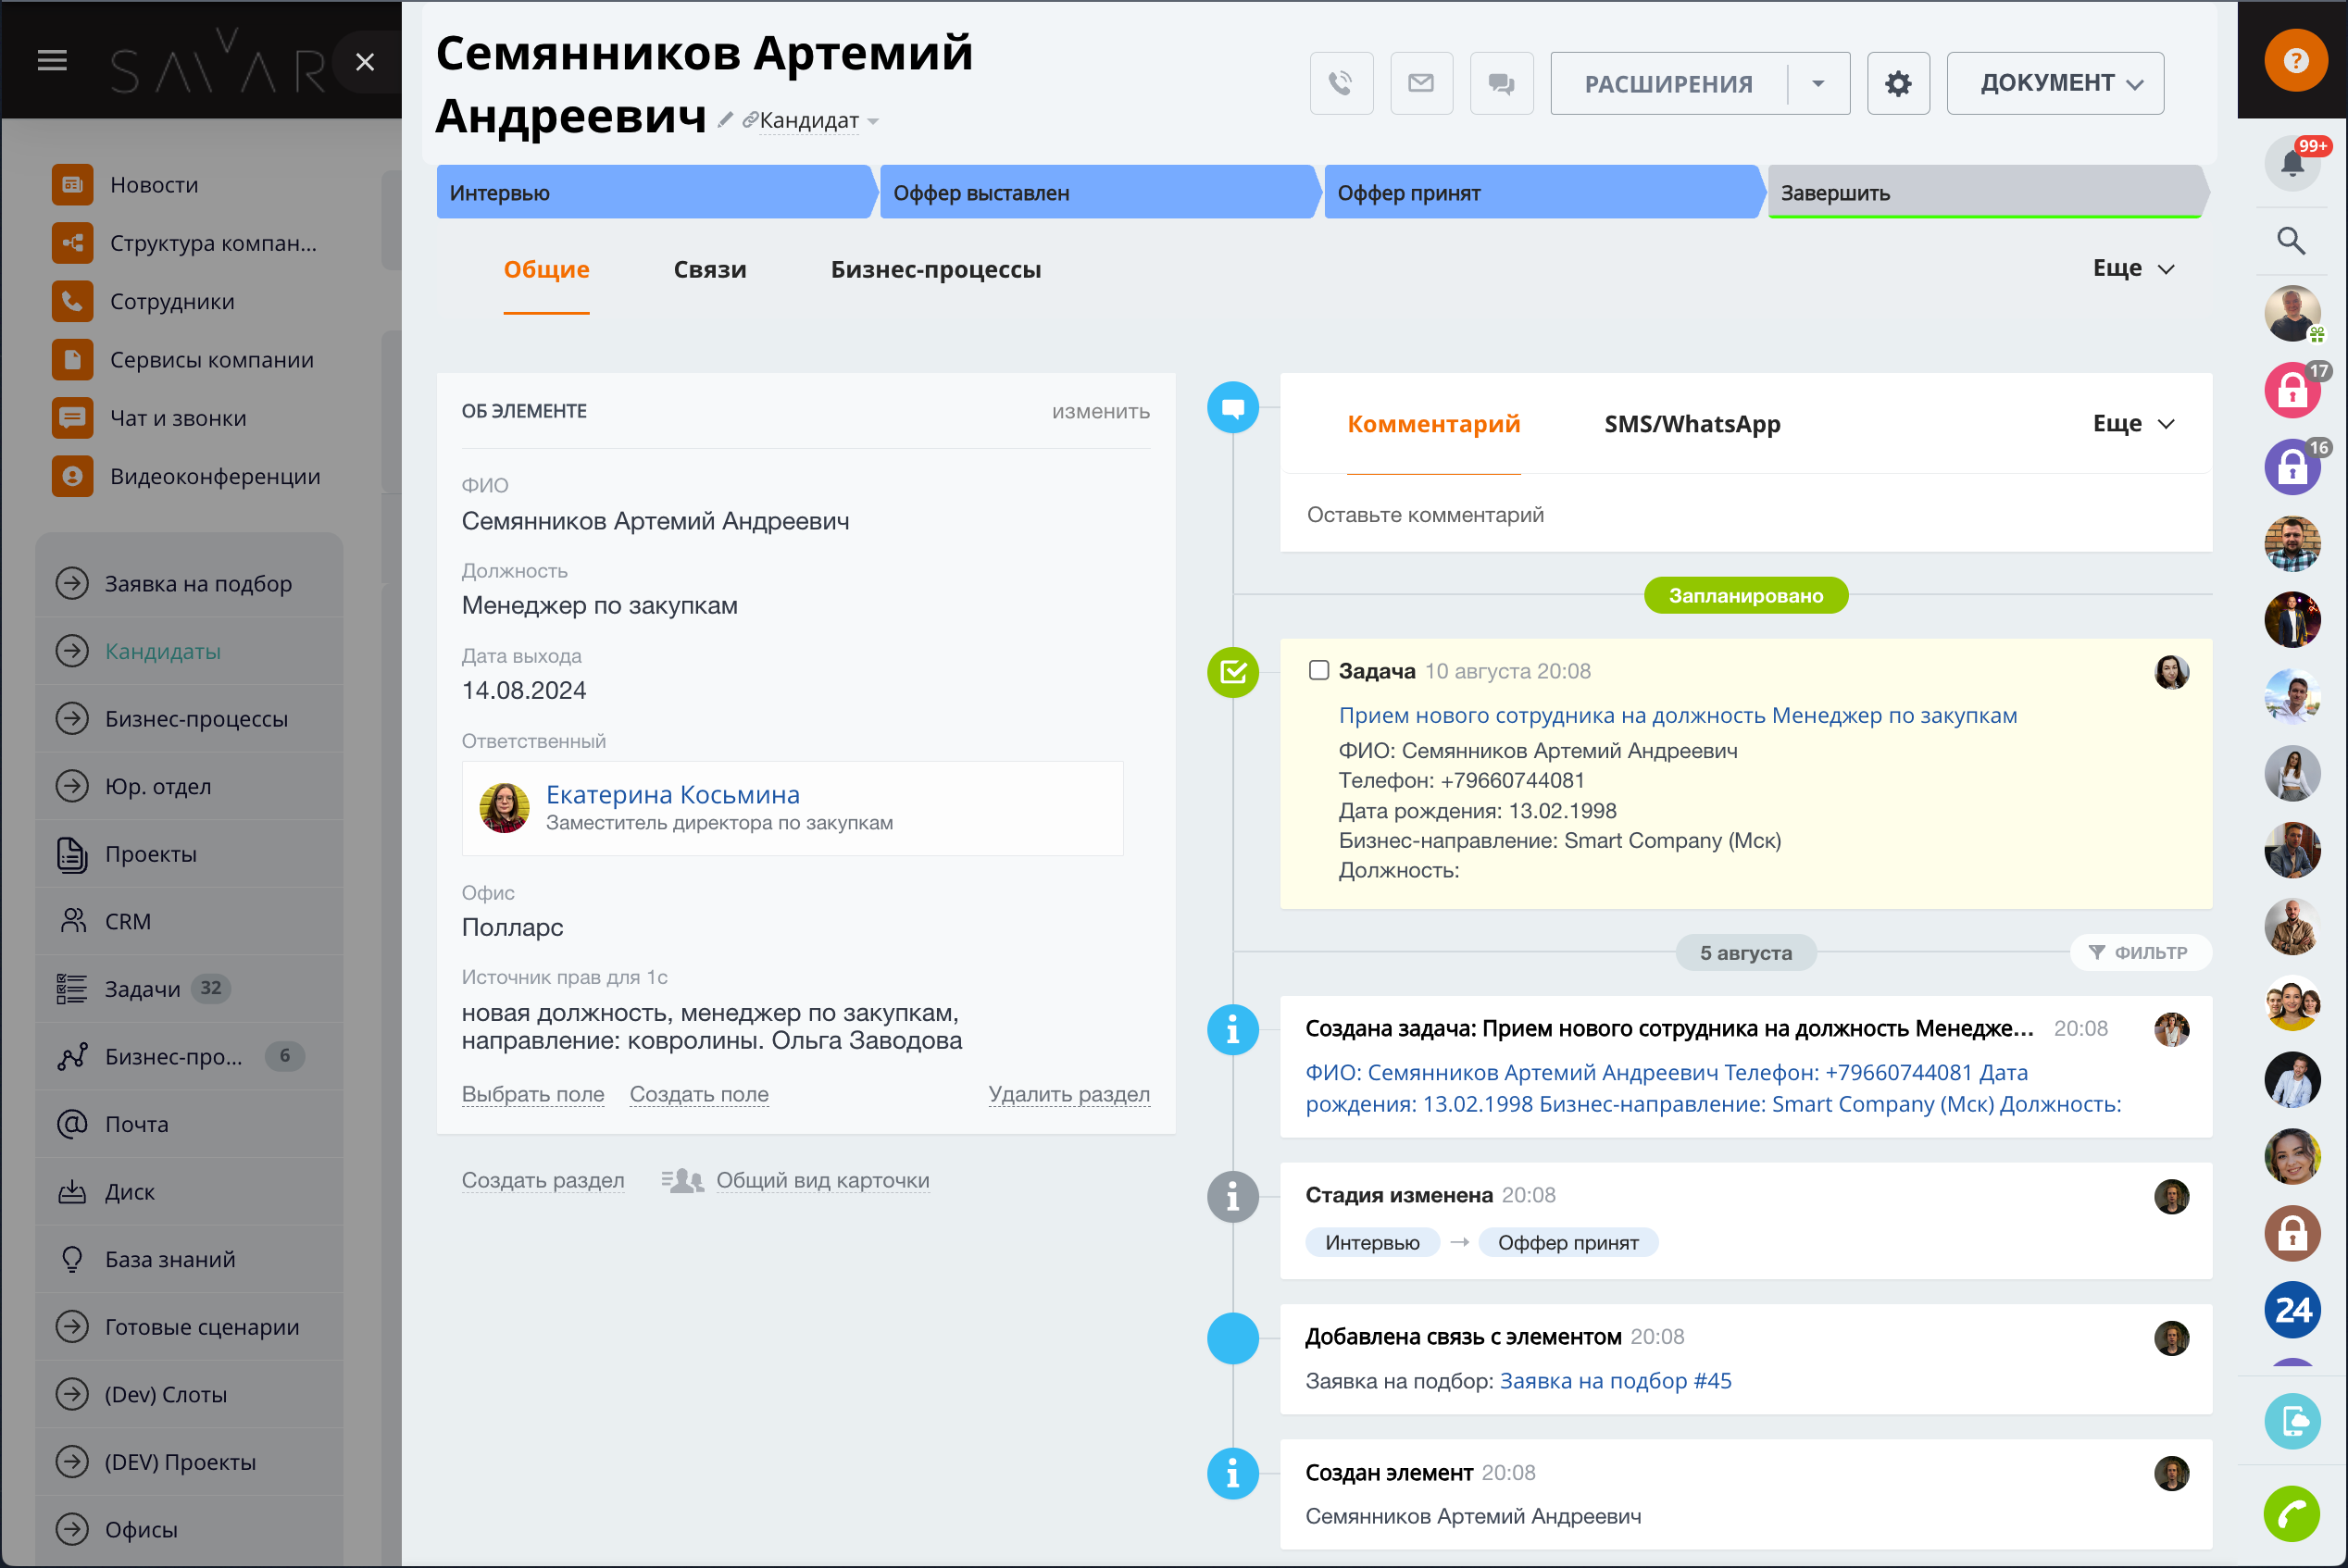Open card settings gear icon
The width and height of the screenshot is (2348, 1568).
pyautogui.click(x=1897, y=83)
